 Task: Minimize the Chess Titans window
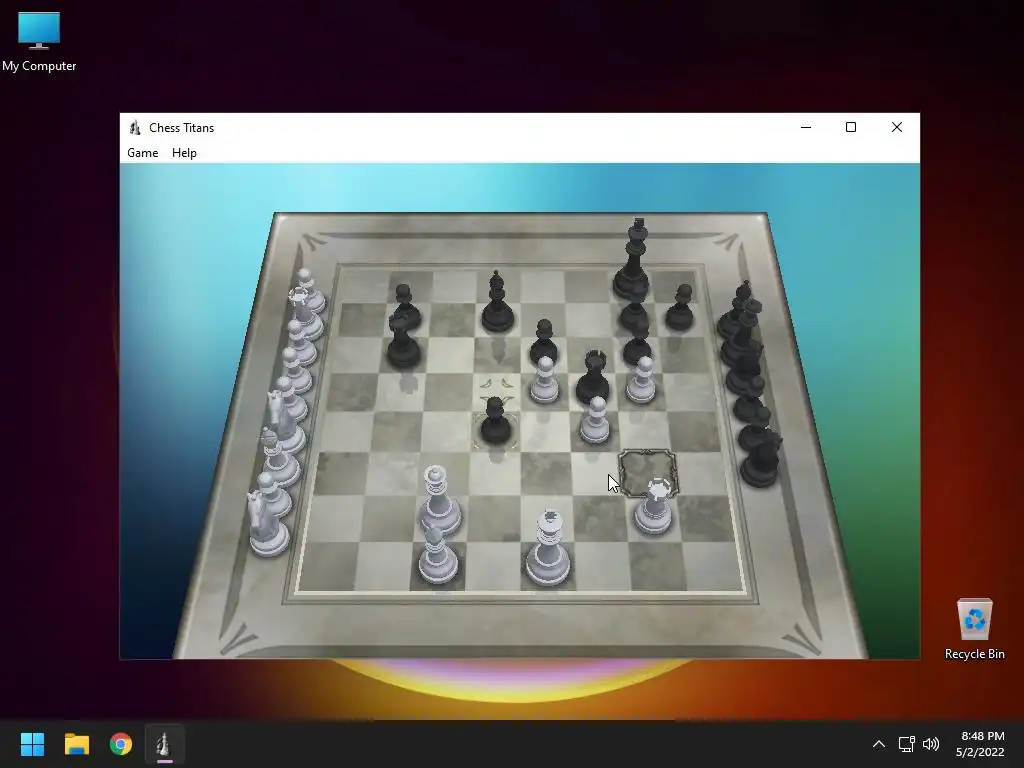pyautogui.click(x=806, y=127)
